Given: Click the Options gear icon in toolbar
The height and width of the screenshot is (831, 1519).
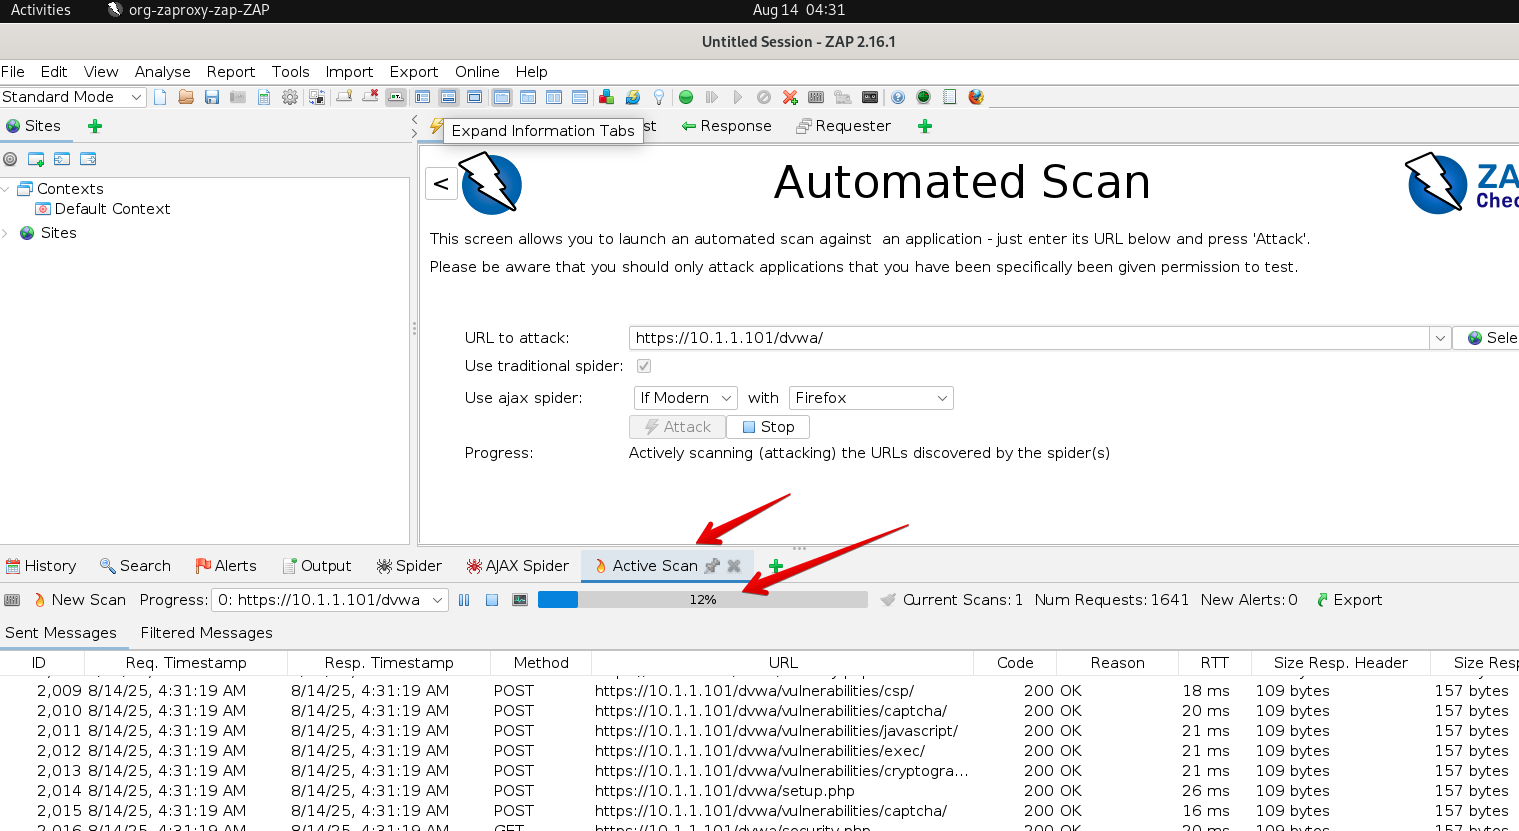Looking at the screenshot, I should click(x=290, y=97).
